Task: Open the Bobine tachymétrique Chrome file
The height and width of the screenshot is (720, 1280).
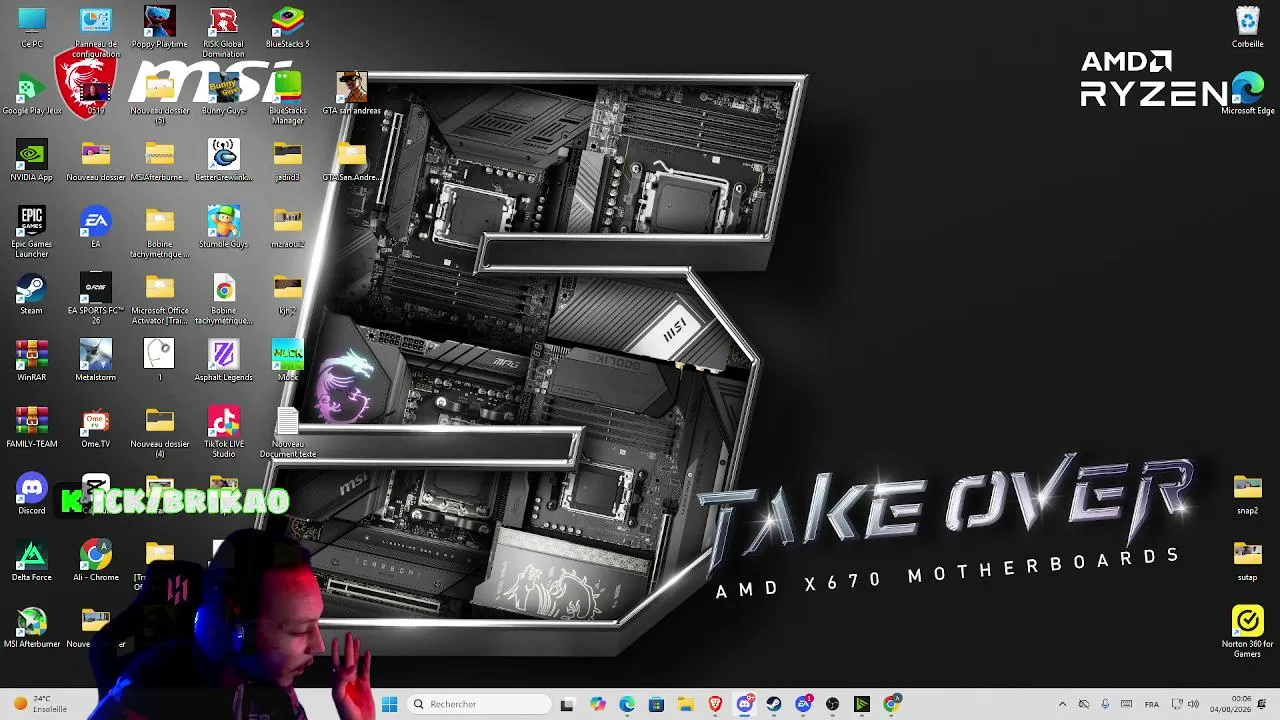Action: pos(224,299)
